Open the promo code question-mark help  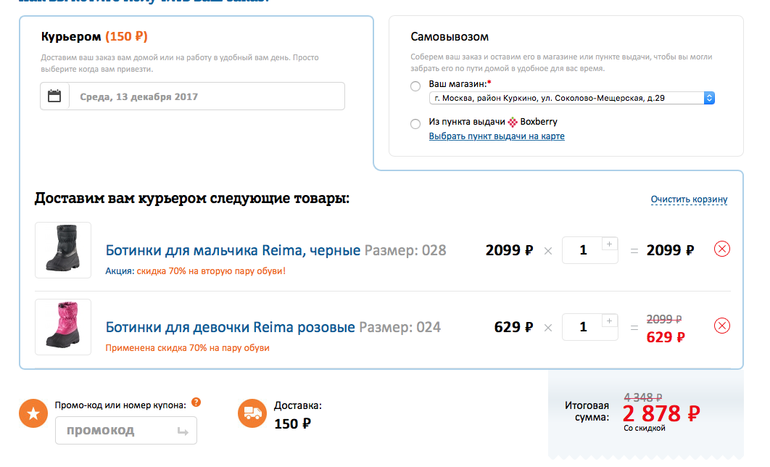point(196,403)
